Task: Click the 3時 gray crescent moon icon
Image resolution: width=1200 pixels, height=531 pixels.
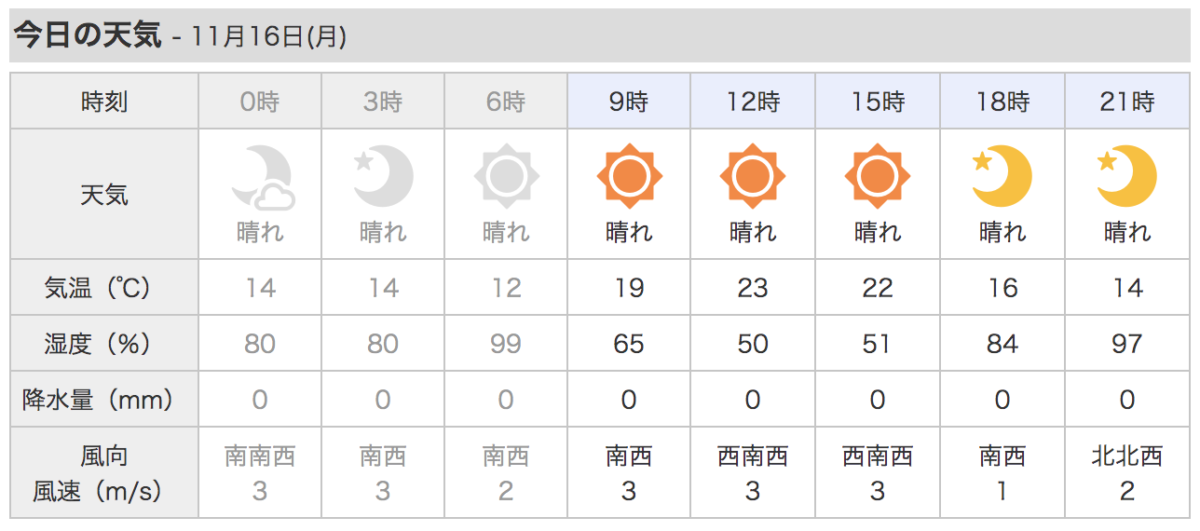Action: [x=383, y=177]
